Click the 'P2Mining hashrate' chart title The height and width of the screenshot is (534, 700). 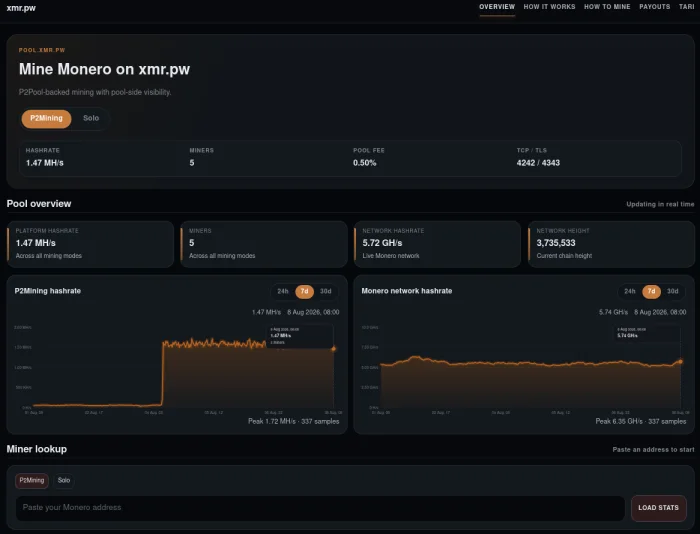coord(48,291)
